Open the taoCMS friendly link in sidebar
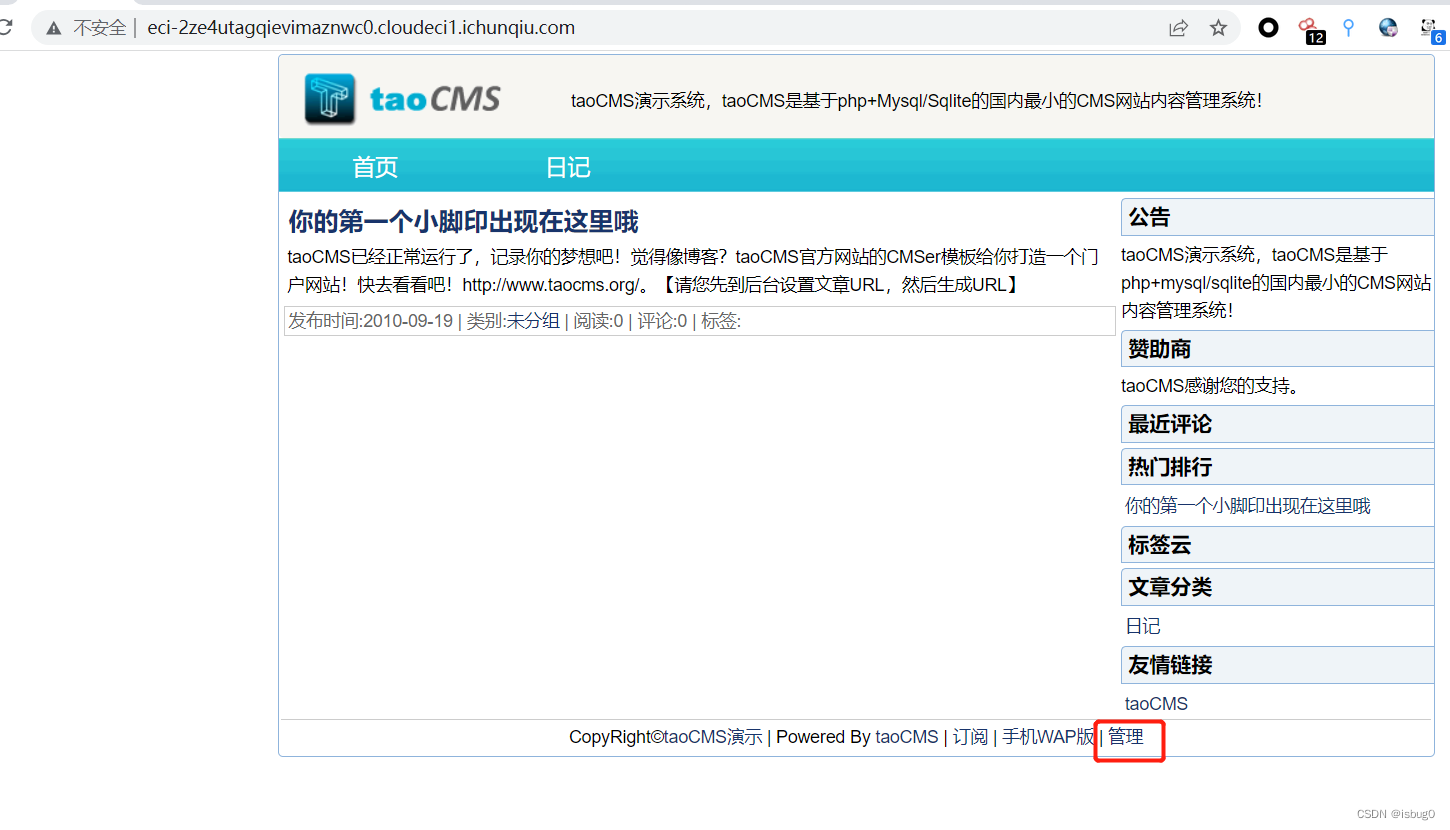The height and width of the screenshot is (830, 1450). (1156, 704)
